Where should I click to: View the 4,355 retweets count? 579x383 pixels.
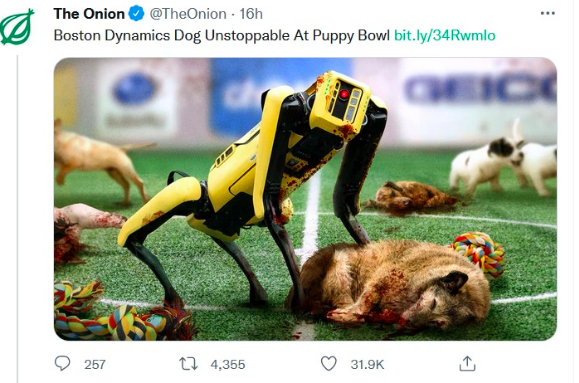click(x=228, y=365)
